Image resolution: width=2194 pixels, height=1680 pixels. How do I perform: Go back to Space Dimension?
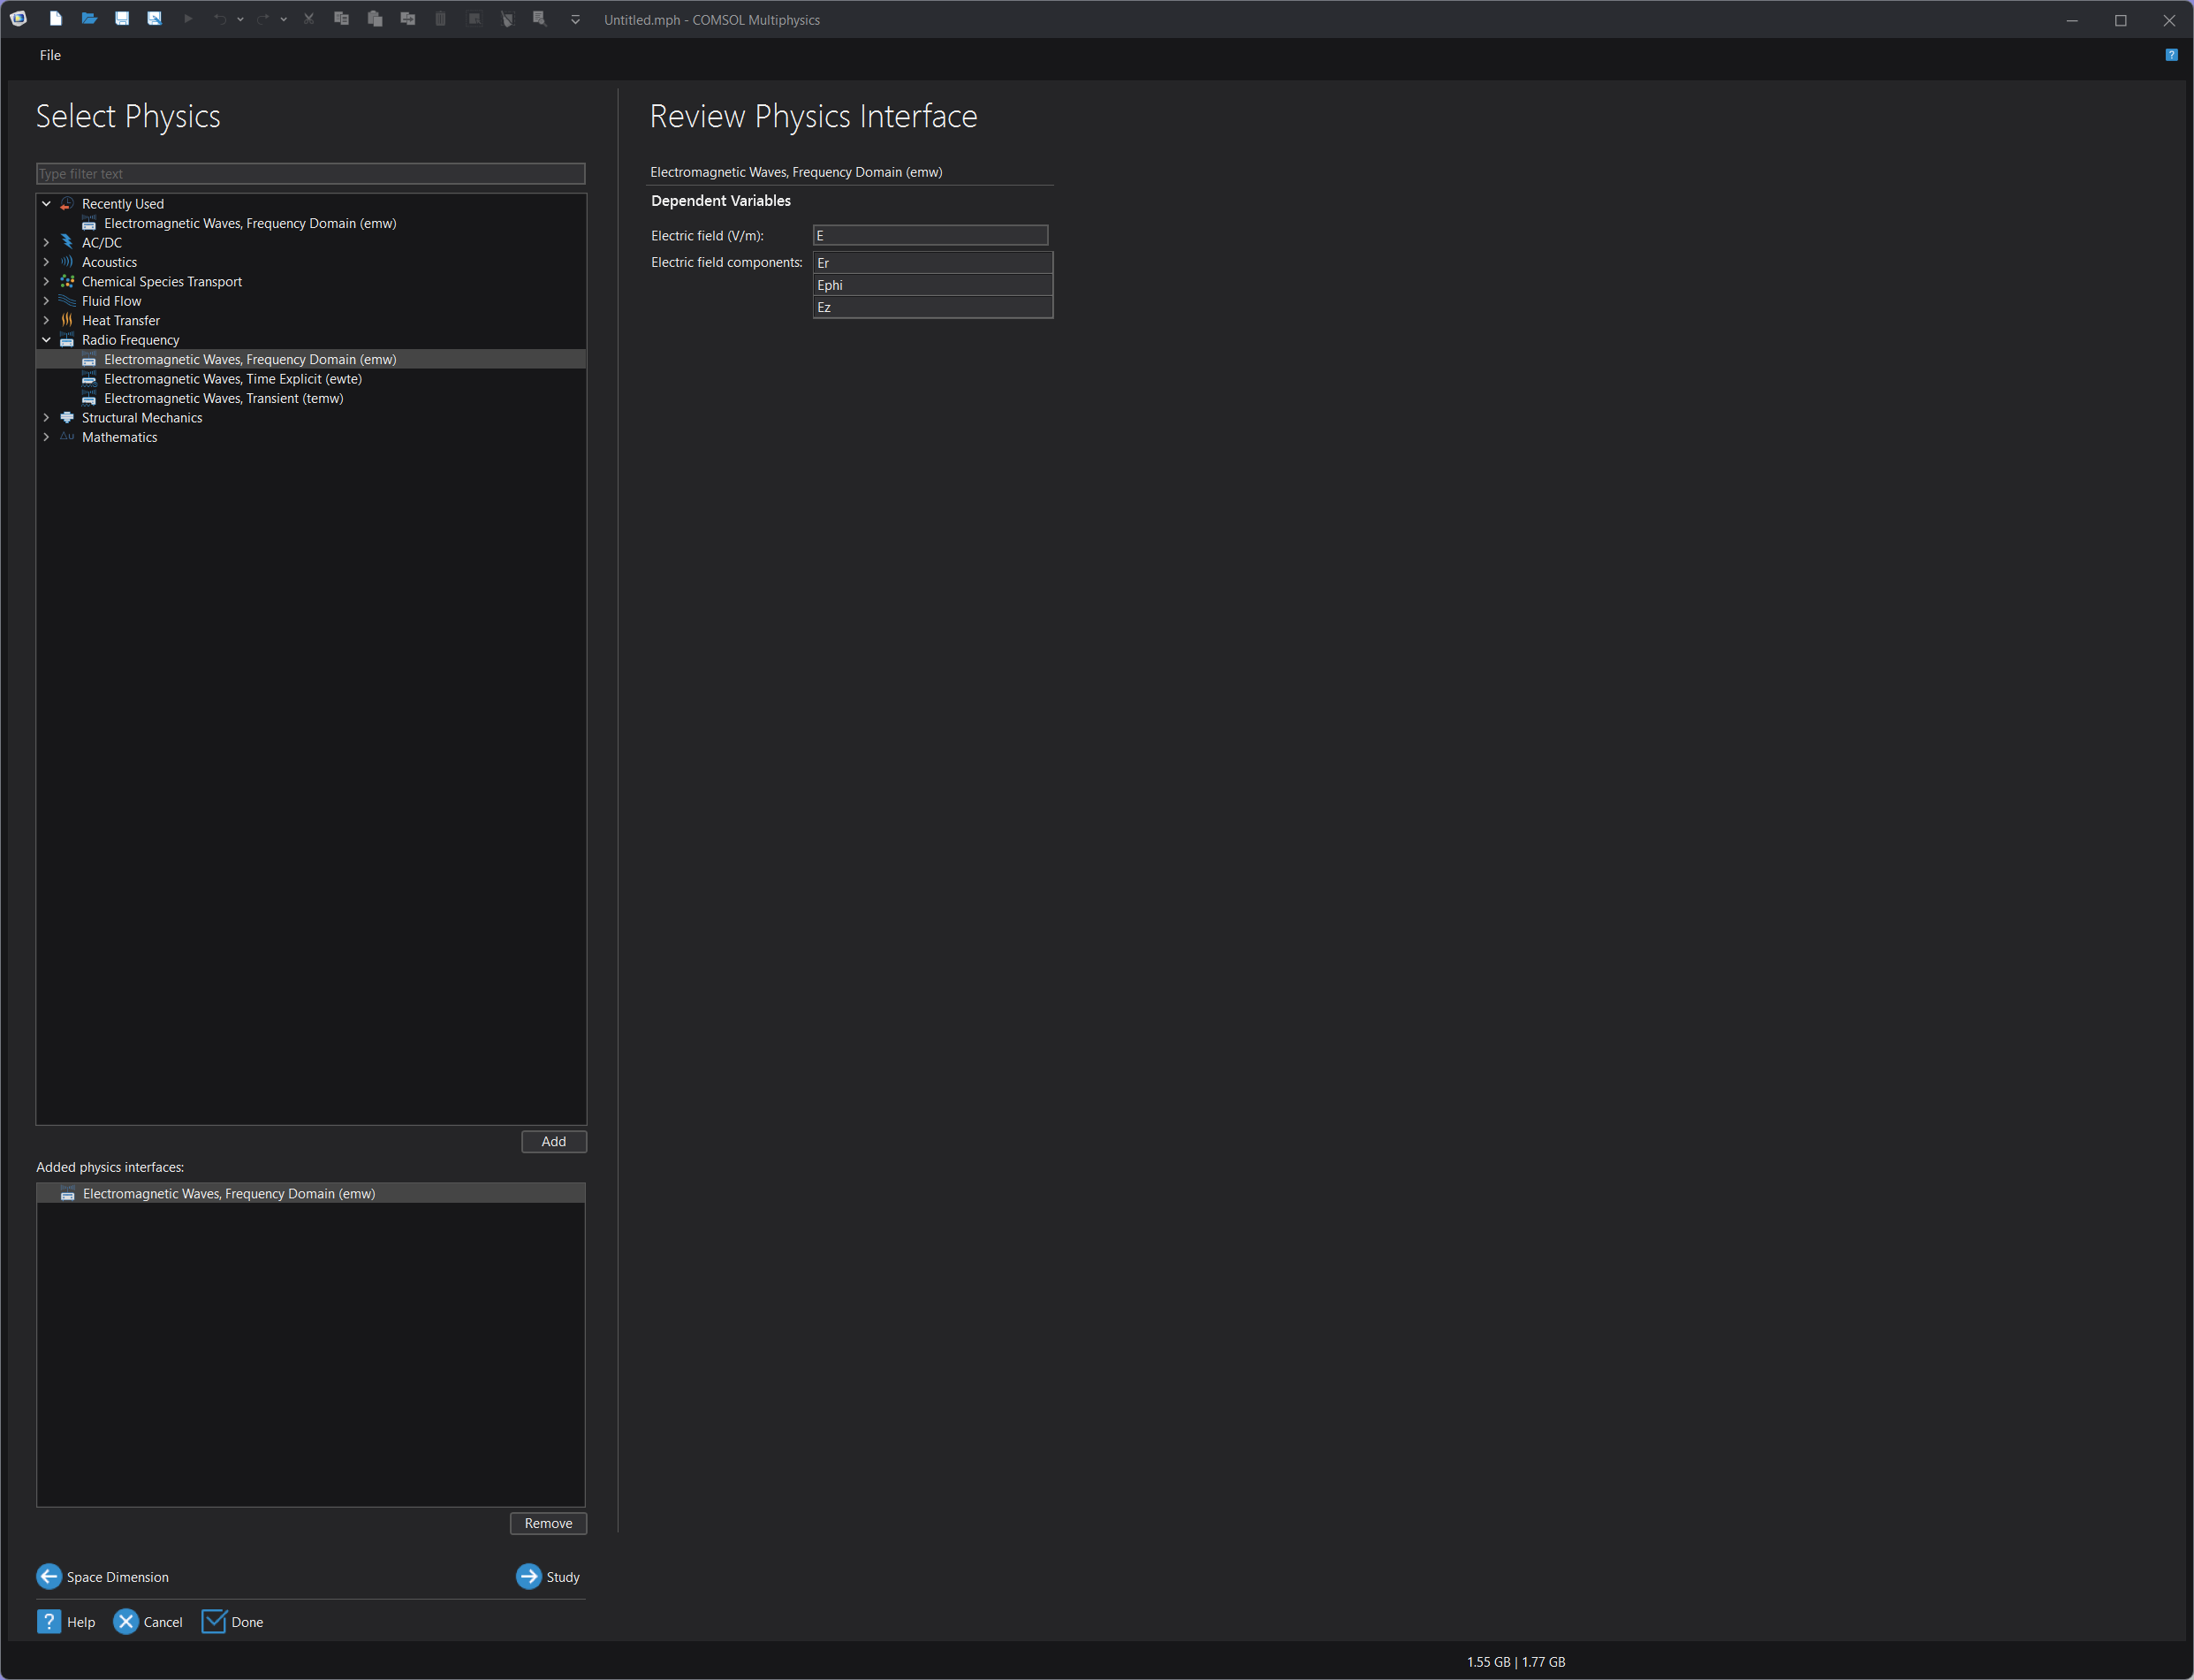(49, 1576)
